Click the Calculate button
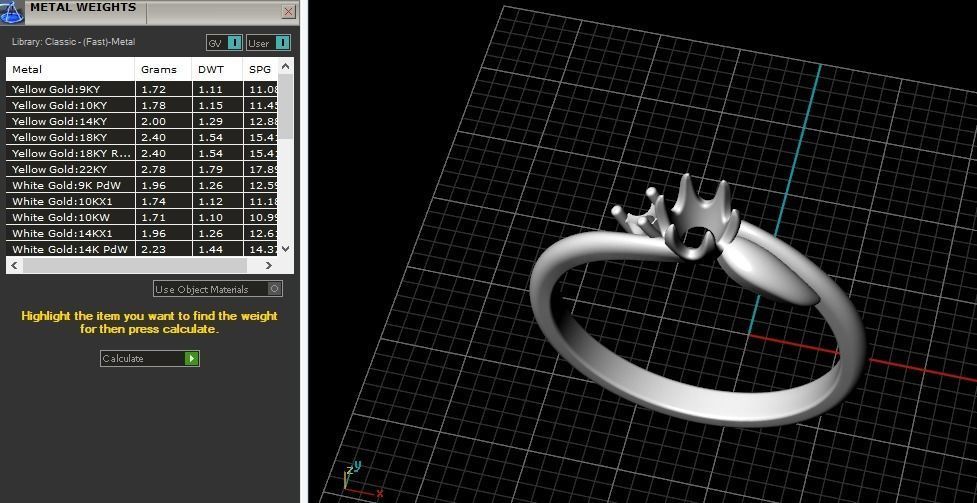 point(150,358)
